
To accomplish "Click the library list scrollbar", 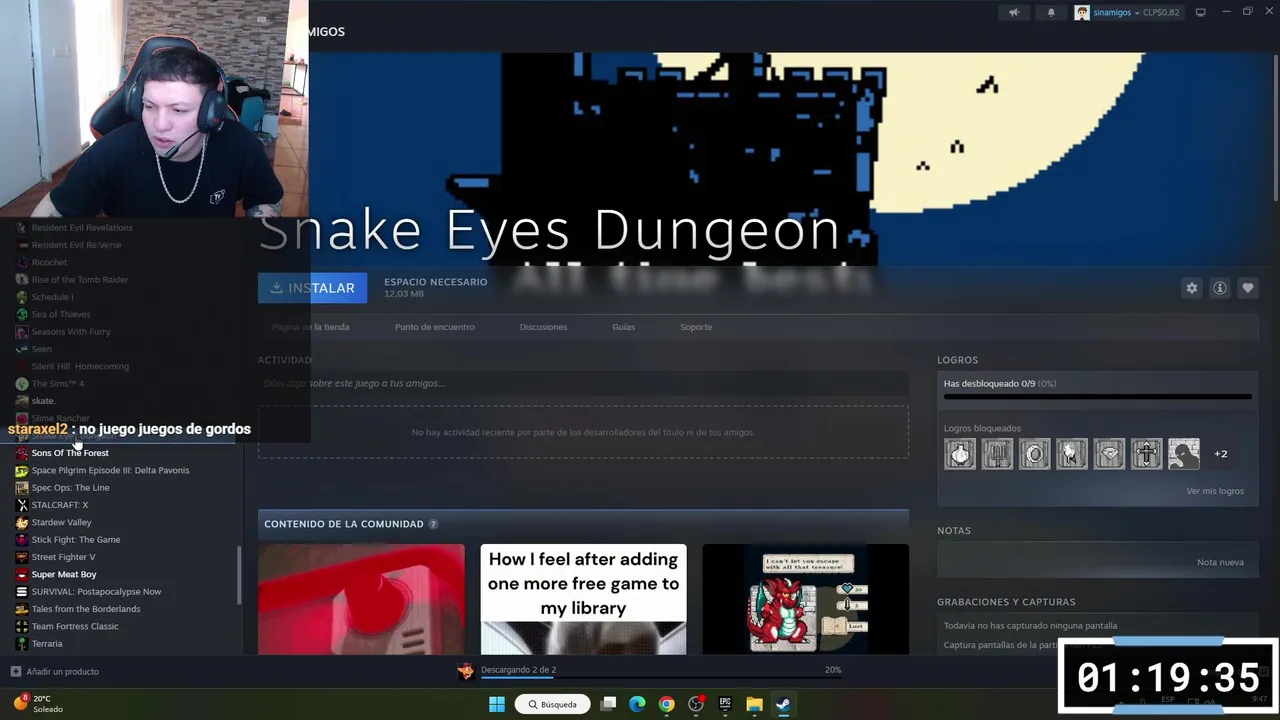I will 238,575.
